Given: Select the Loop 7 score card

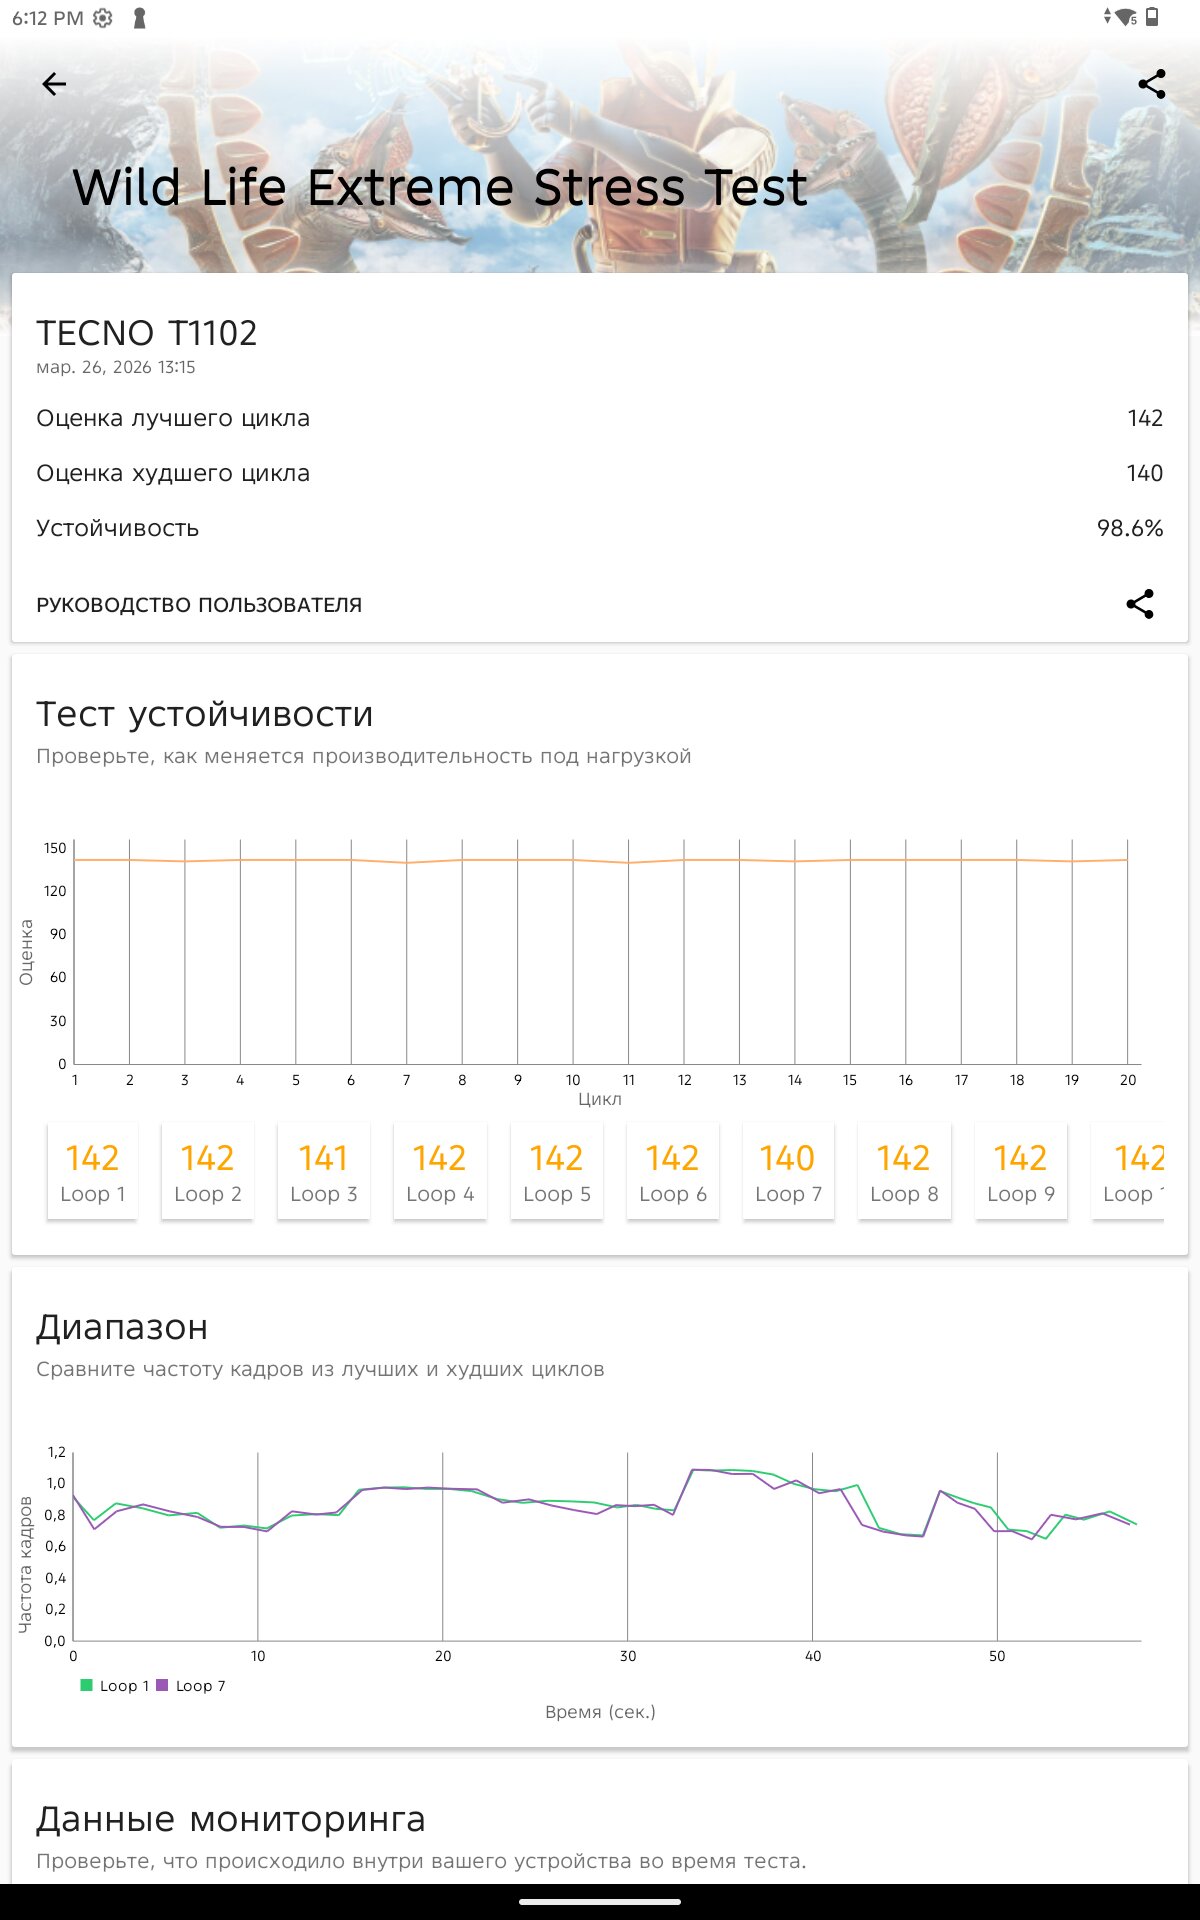Looking at the screenshot, I should (x=788, y=1171).
